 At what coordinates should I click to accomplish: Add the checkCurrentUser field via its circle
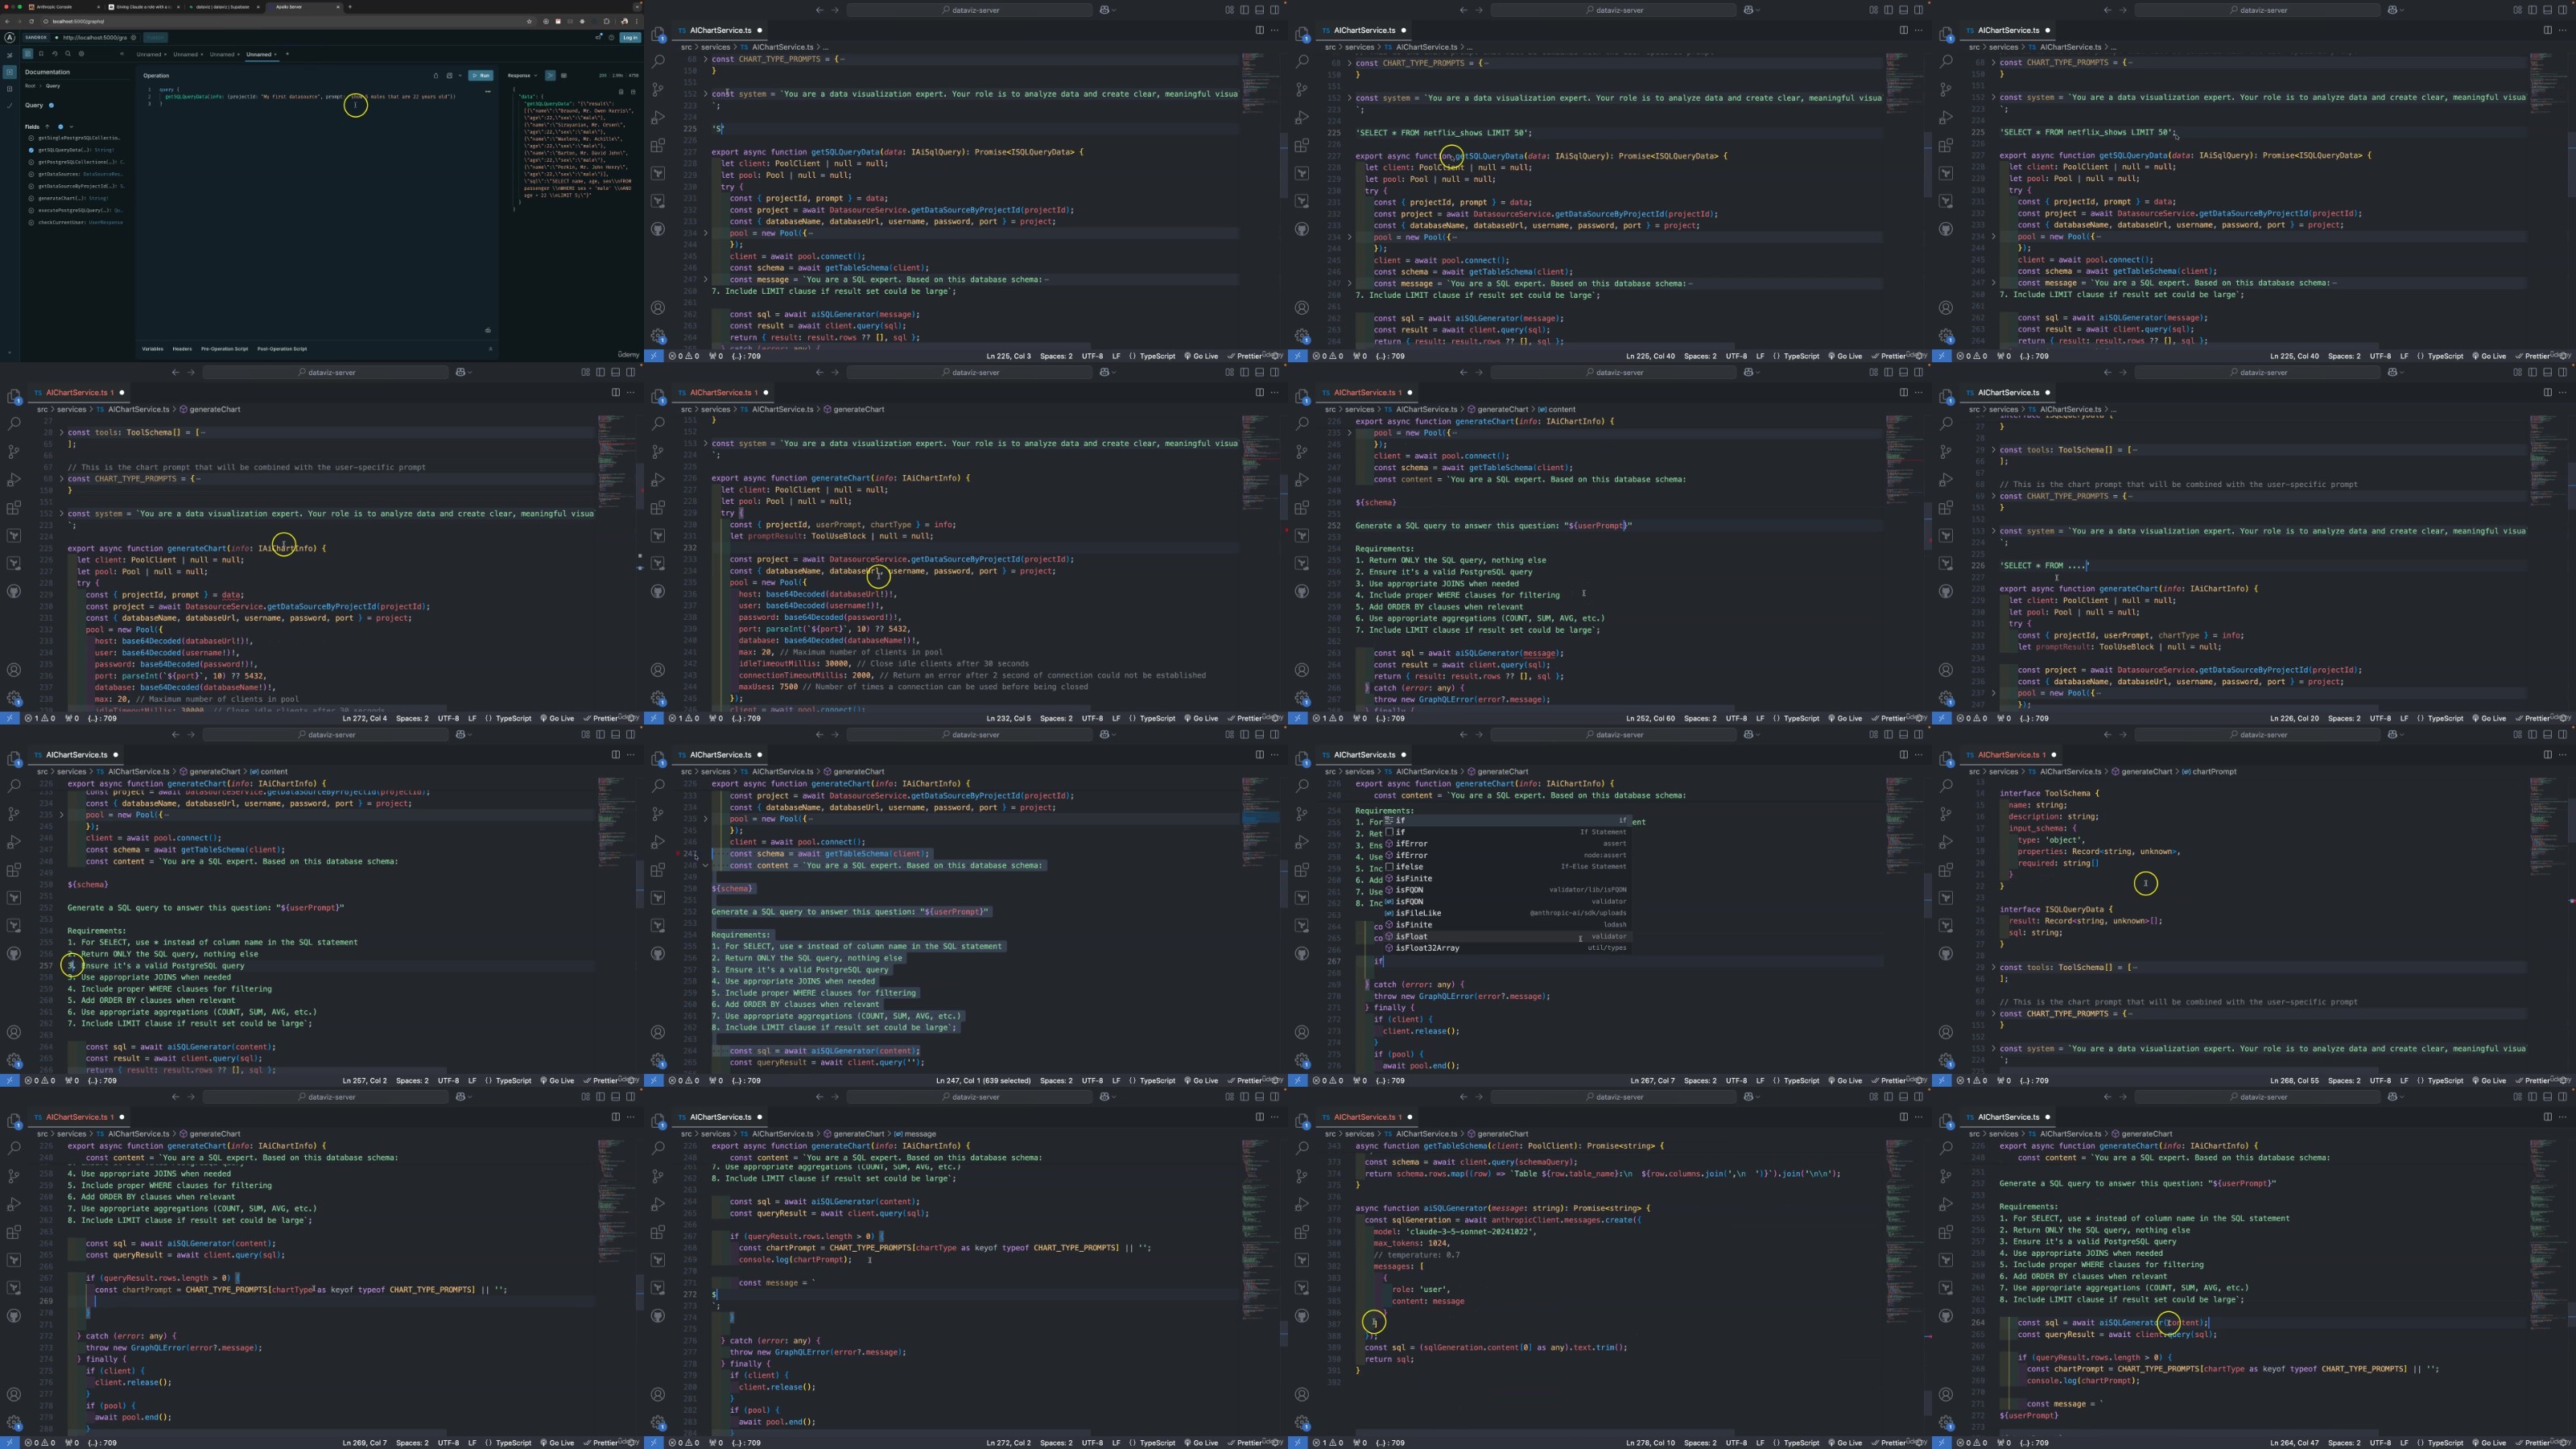[x=31, y=223]
